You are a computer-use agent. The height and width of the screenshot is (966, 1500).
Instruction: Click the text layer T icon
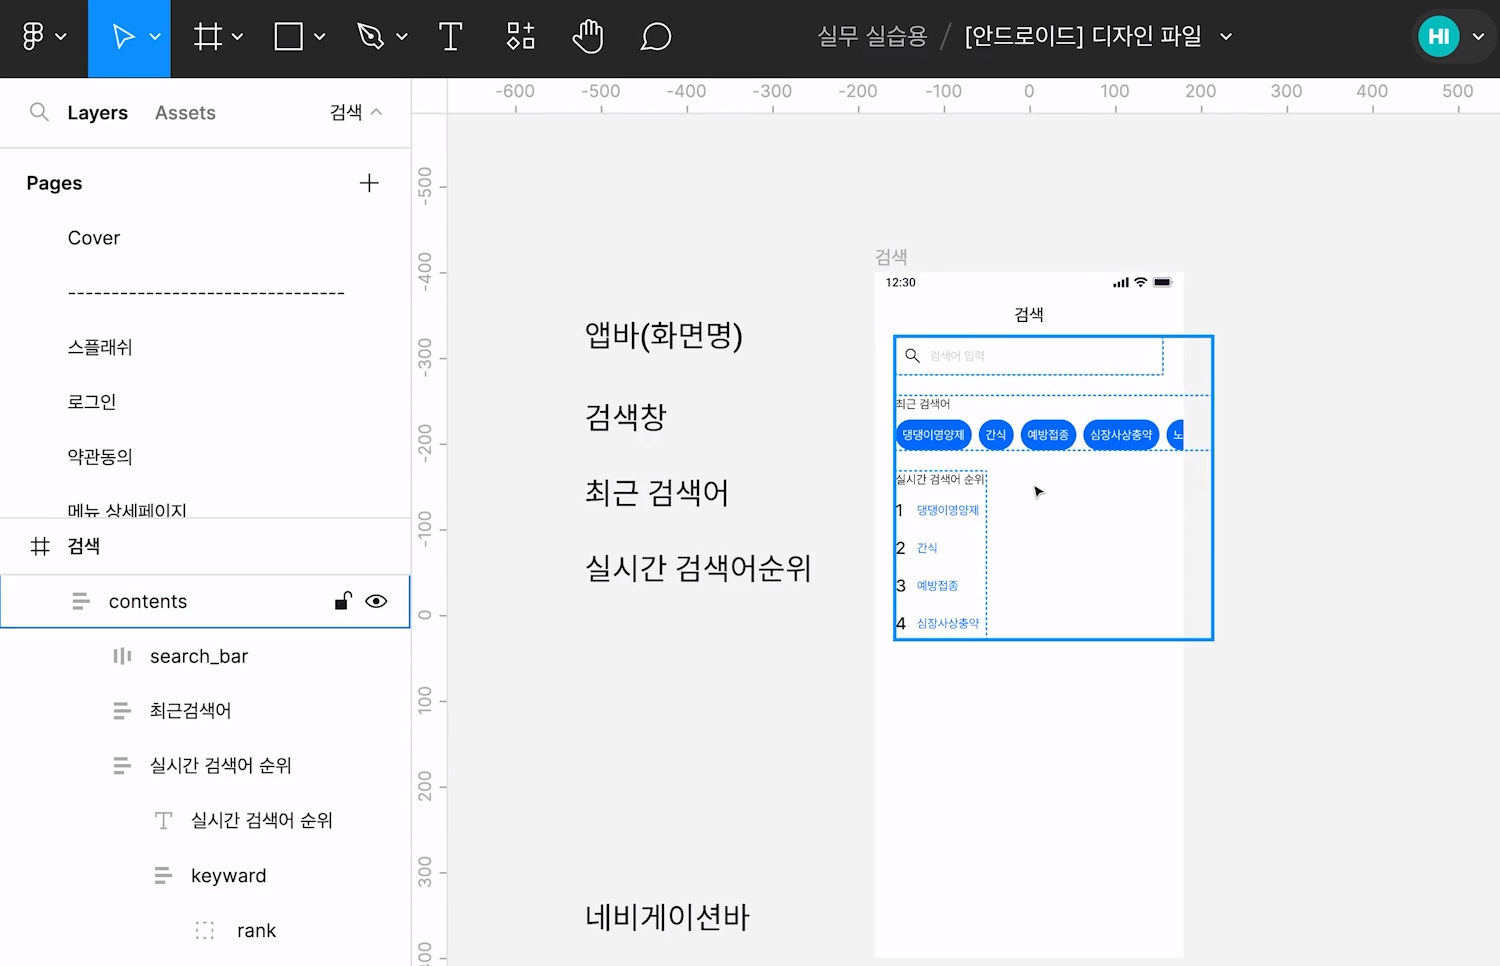click(x=163, y=821)
